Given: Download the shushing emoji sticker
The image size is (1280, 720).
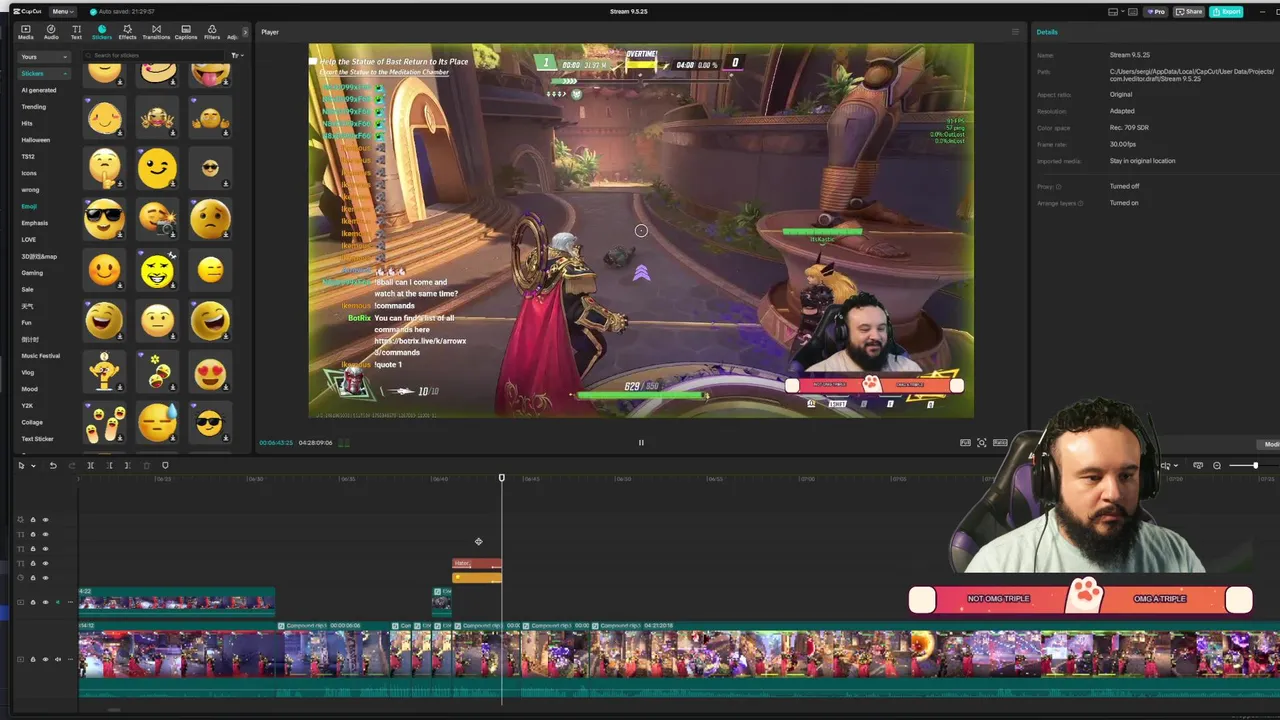Looking at the screenshot, I should pyautogui.click(x=120, y=185).
